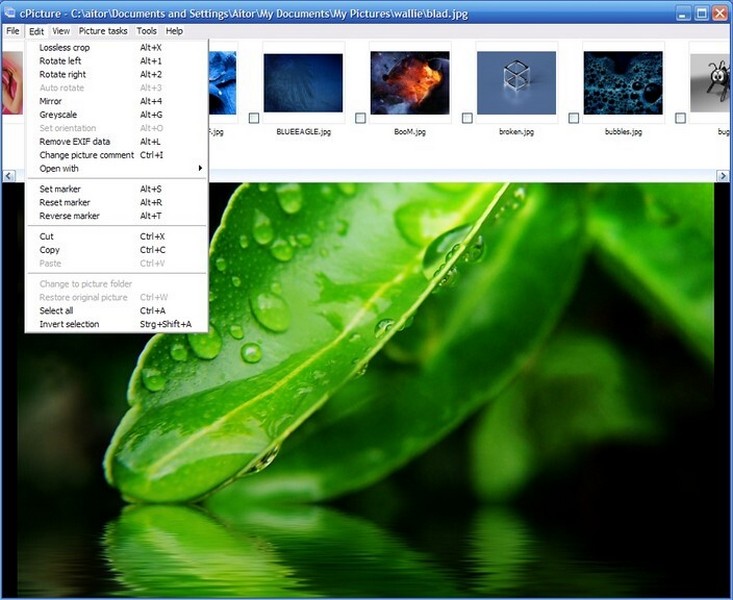Choose Reset marker entry
Image resolution: width=733 pixels, height=600 pixels.
(x=116, y=202)
